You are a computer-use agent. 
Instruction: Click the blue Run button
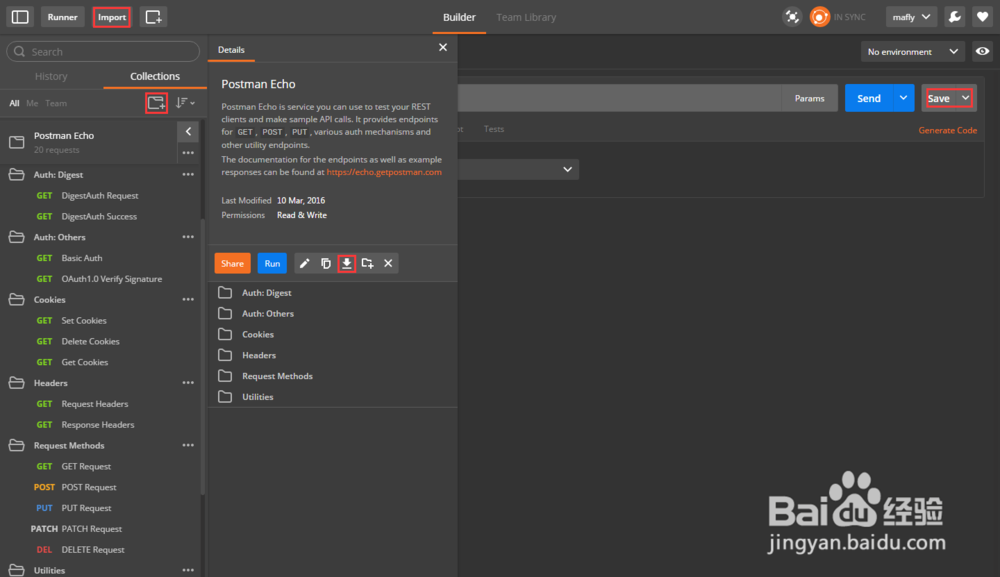[272, 263]
